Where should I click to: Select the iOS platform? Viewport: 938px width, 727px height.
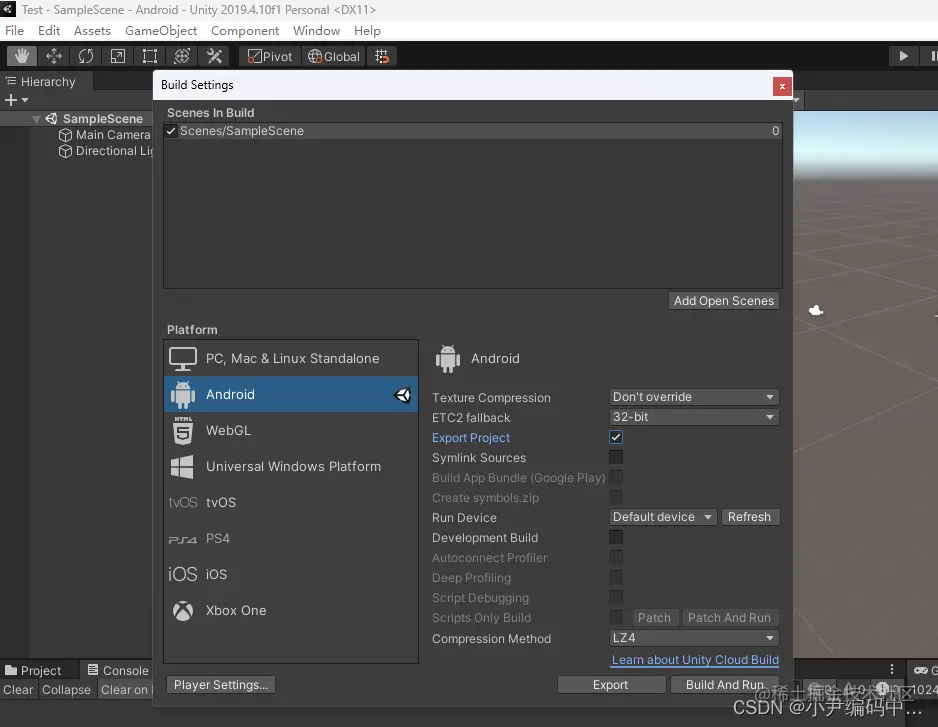coord(291,574)
